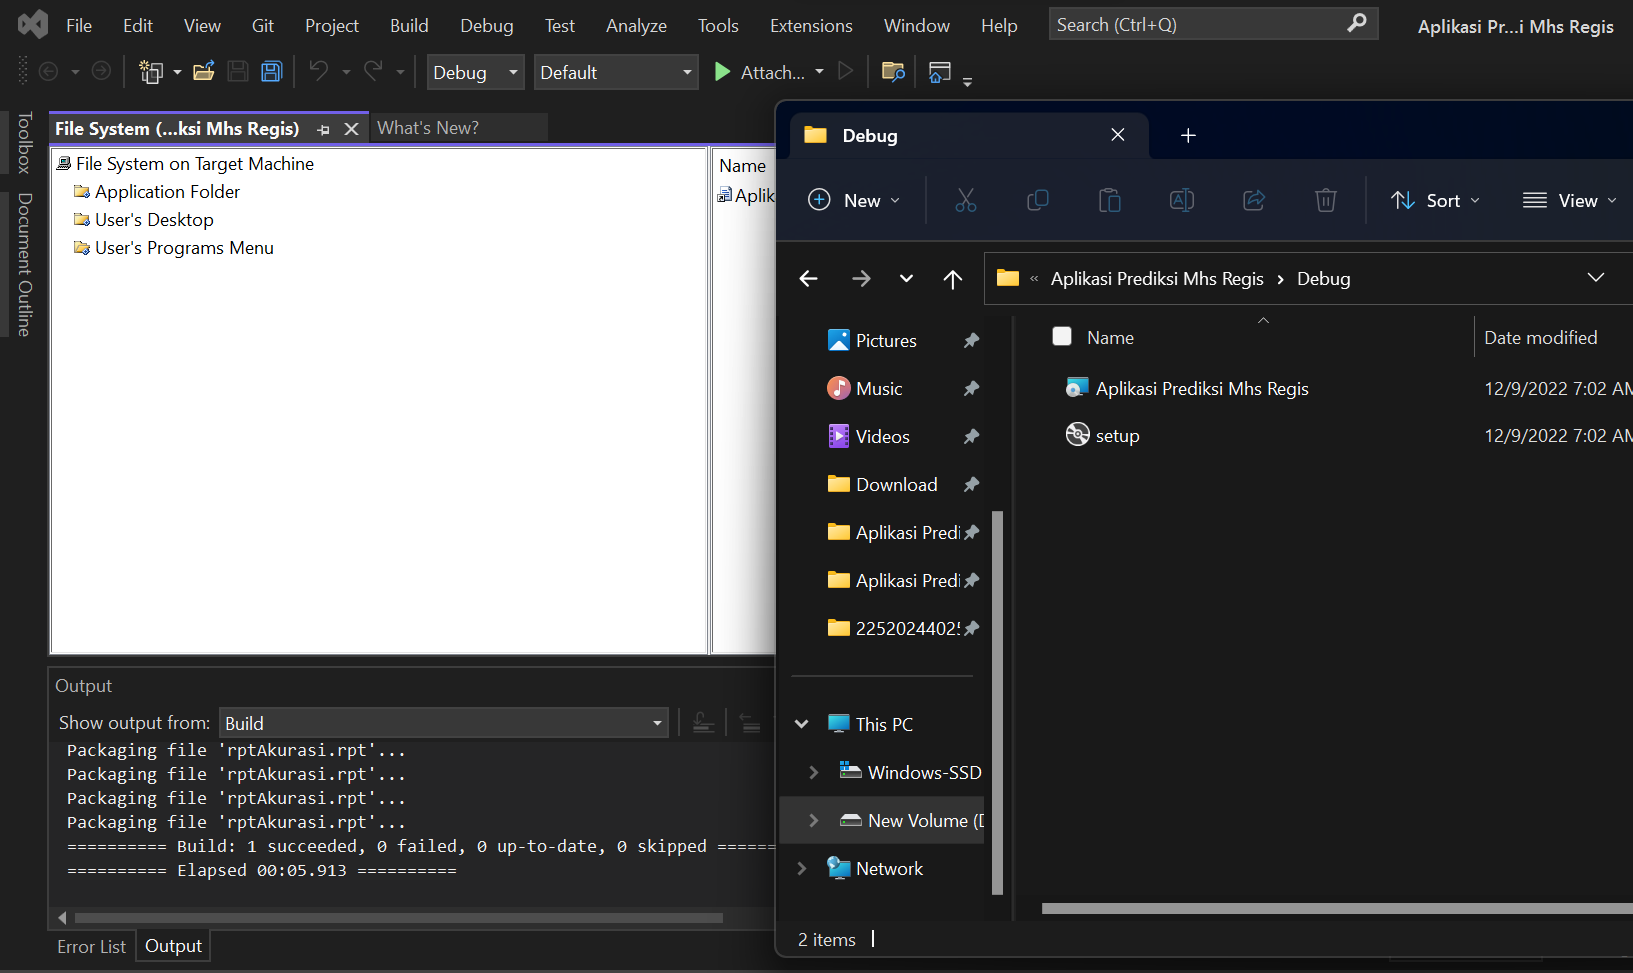Click the search magnifier icon in the VS search box
1633x973 pixels.
(x=1357, y=23)
